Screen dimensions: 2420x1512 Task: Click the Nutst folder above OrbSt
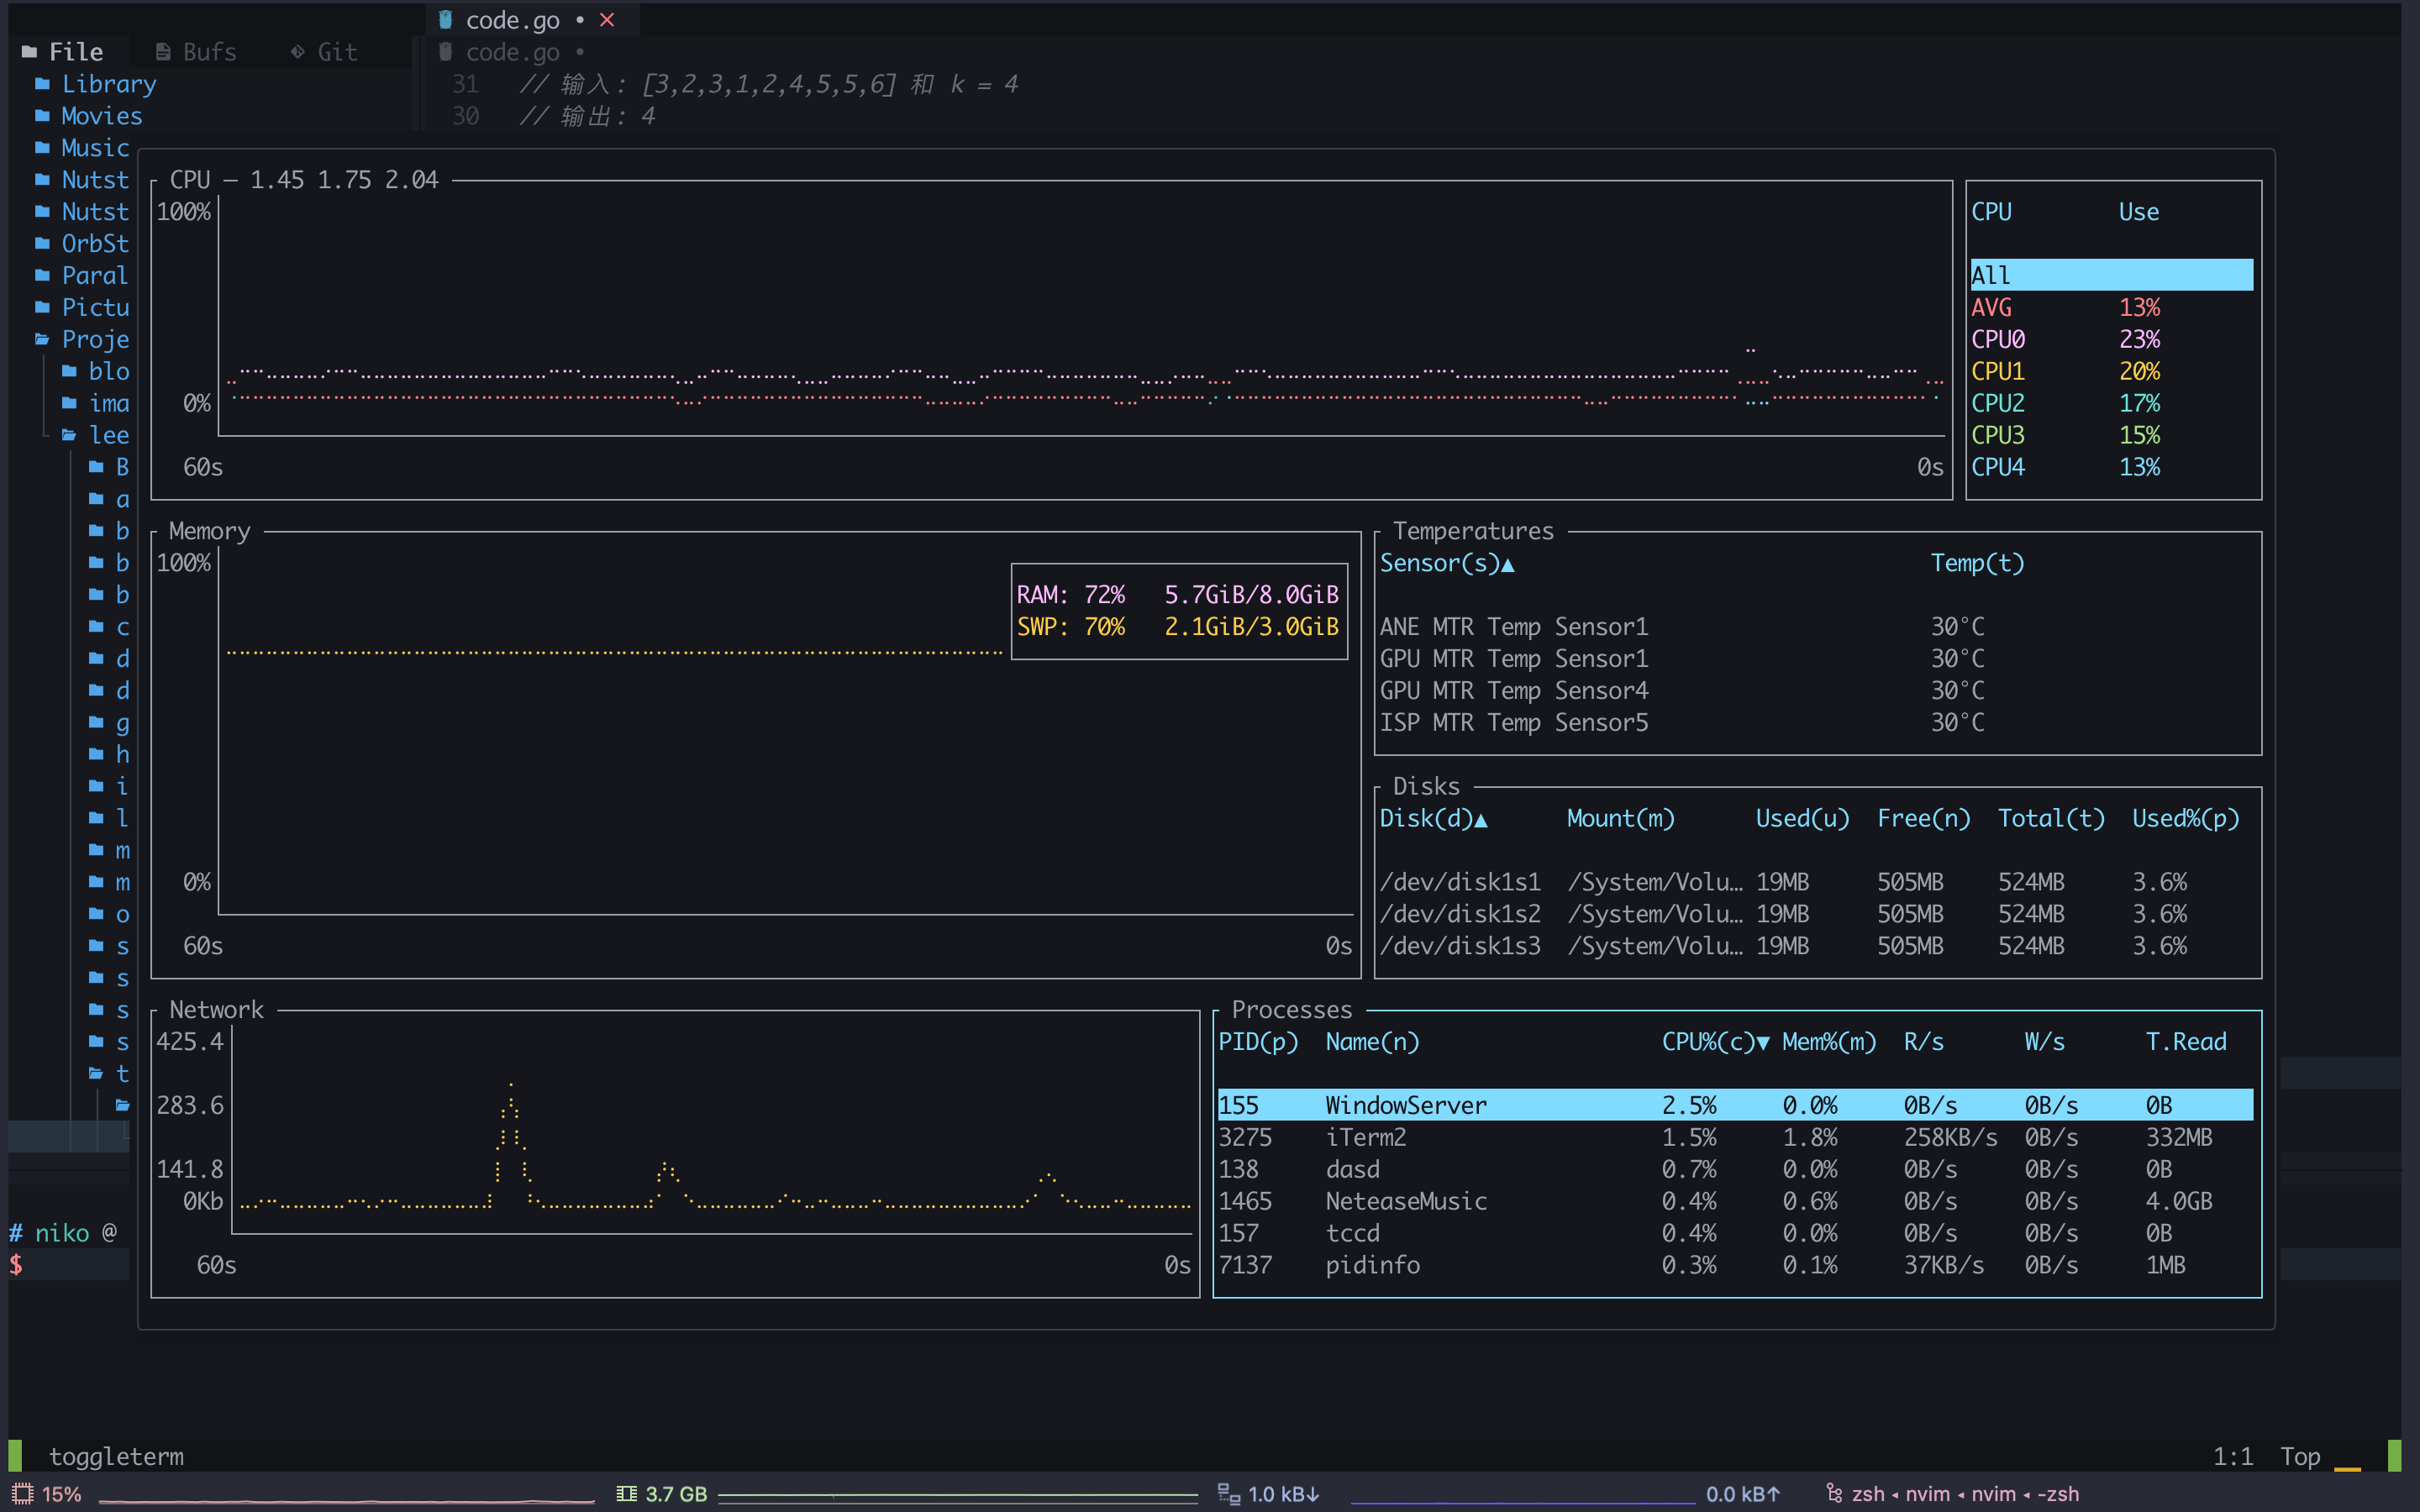tap(82, 212)
